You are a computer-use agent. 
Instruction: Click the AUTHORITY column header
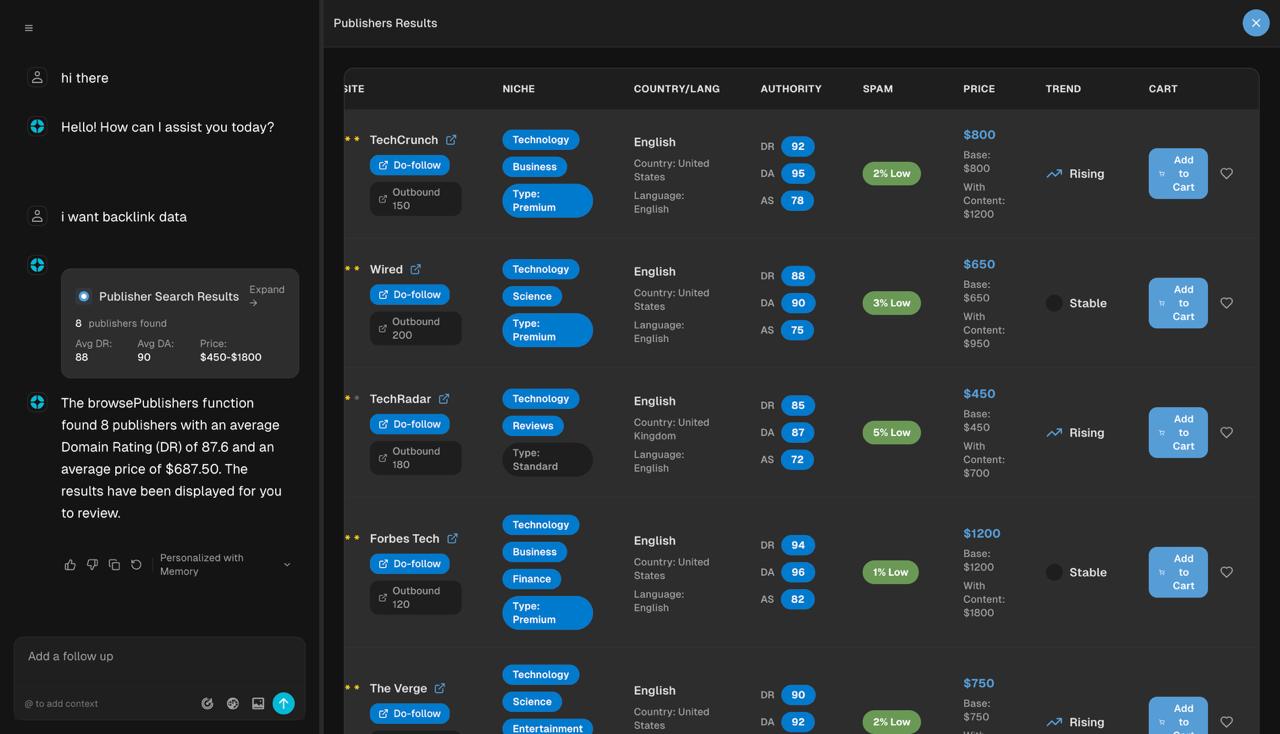(x=790, y=89)
